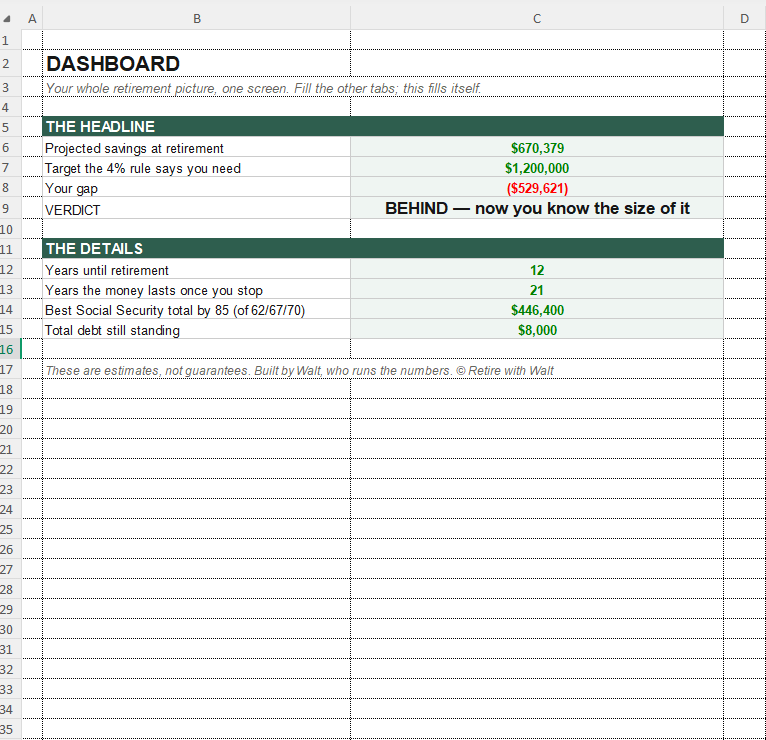
Task: Select the 'BEHIND — now you know' verdict cell
Action: [x=537, y=209]
